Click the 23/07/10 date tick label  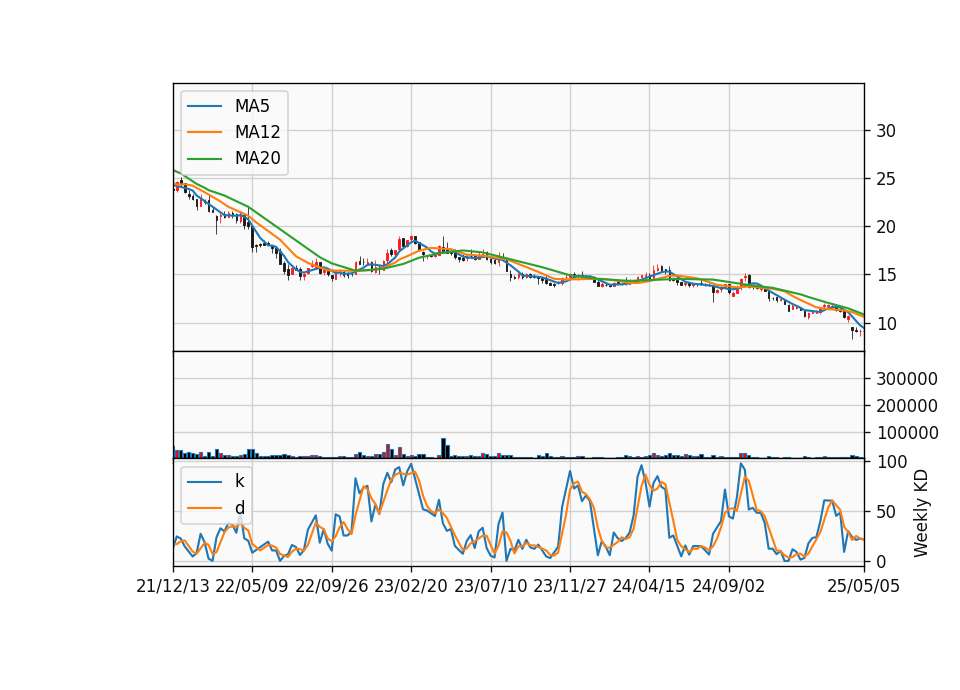490,586
